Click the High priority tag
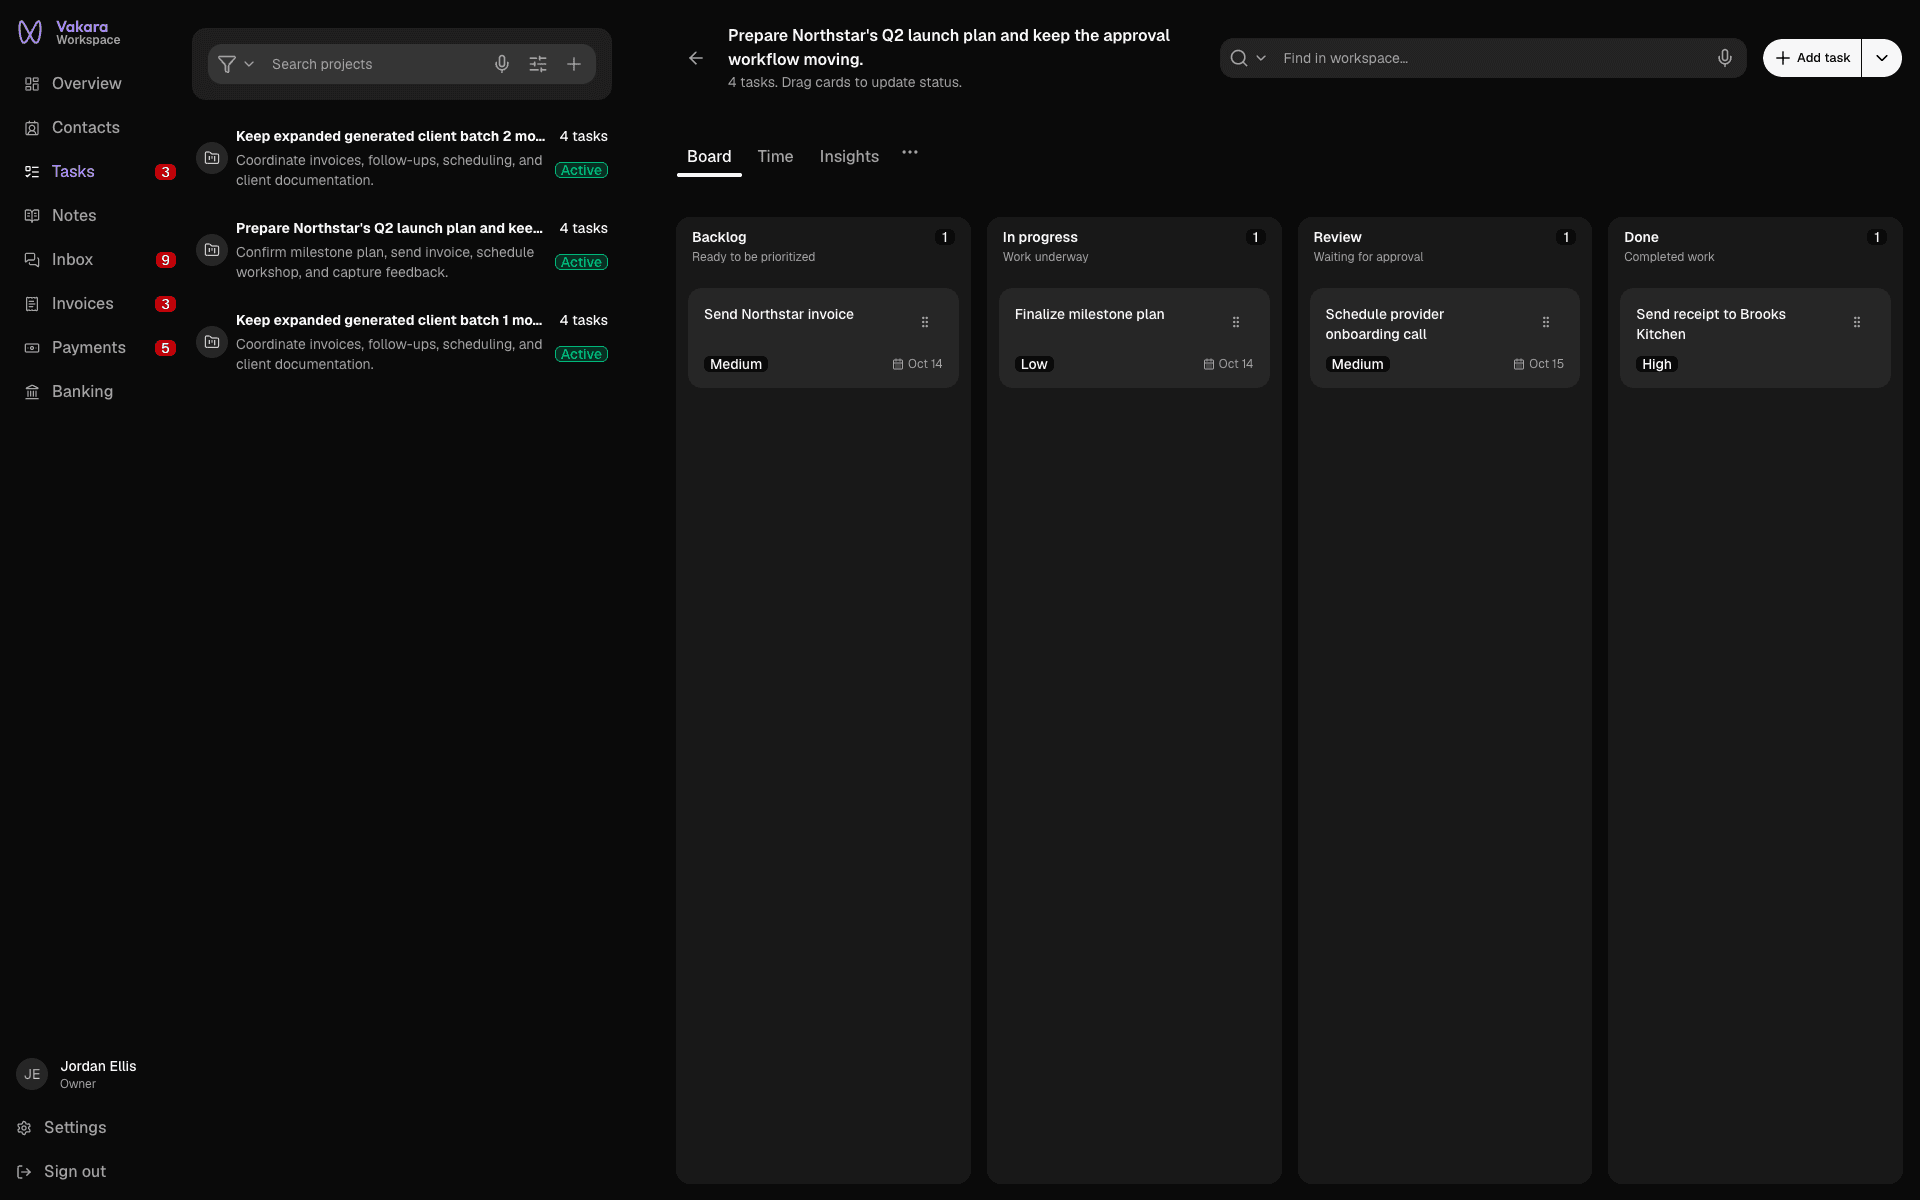 tap(1656, 364)
